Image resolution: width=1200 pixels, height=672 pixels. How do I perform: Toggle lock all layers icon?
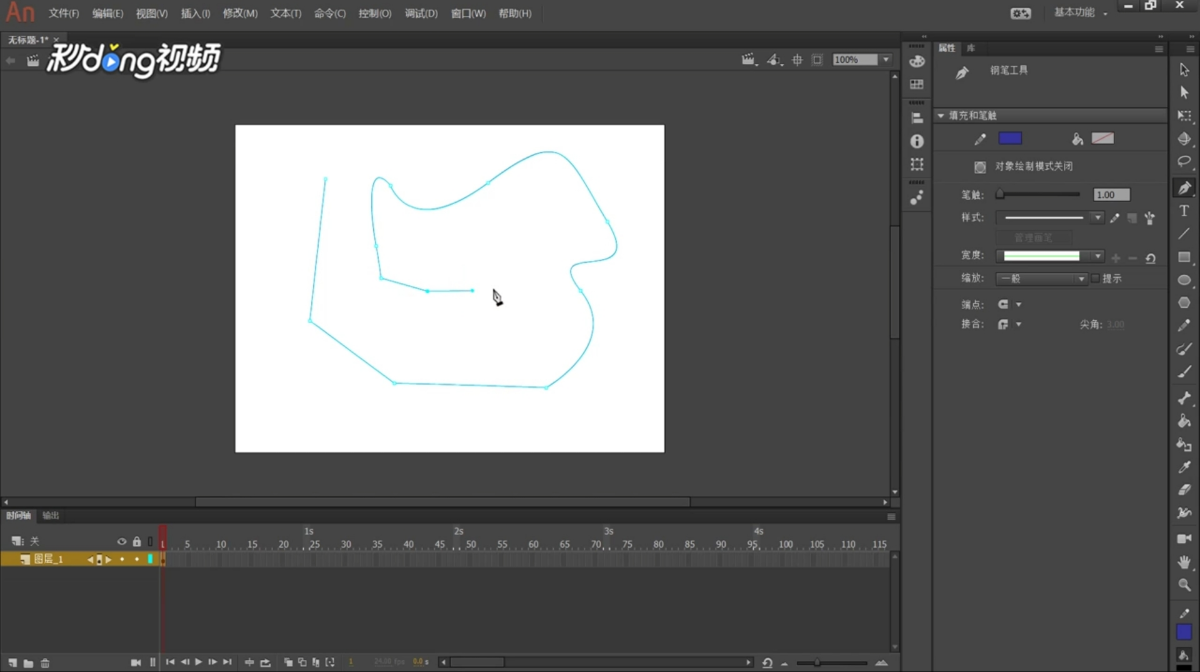point(137,542)
